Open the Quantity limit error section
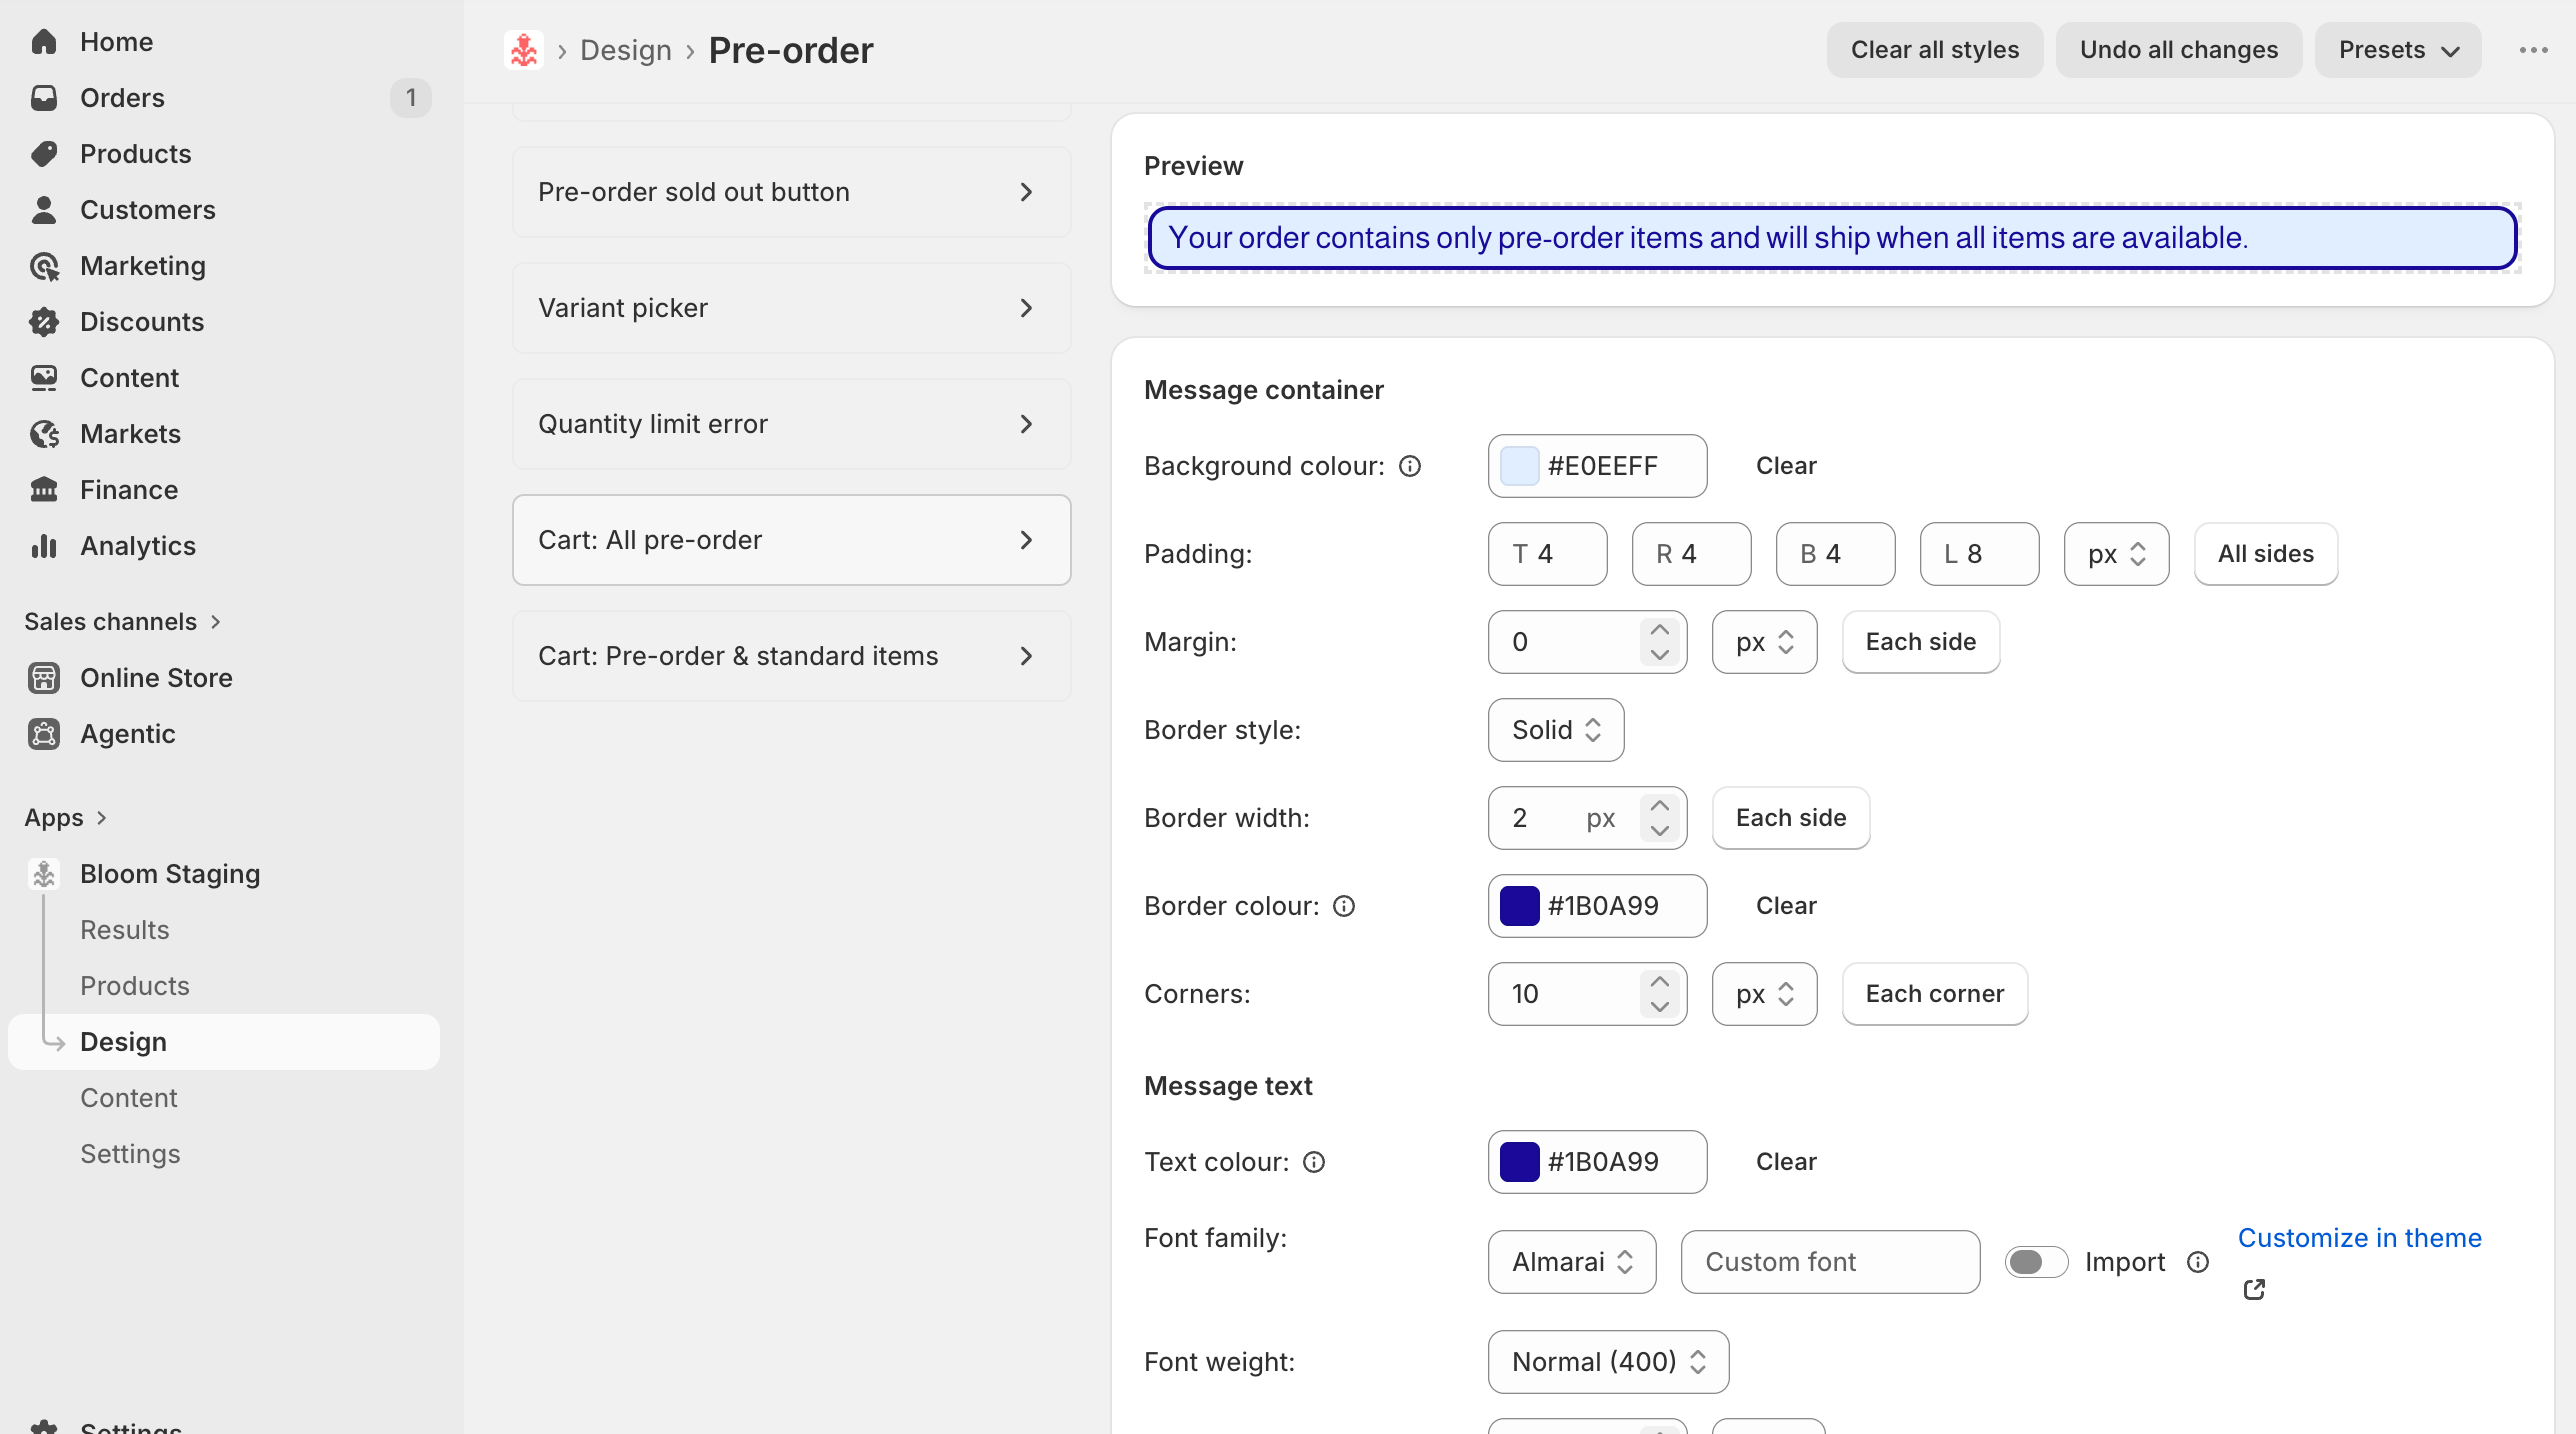This screenshot has width=2576, height=1434. pos(791,424)
